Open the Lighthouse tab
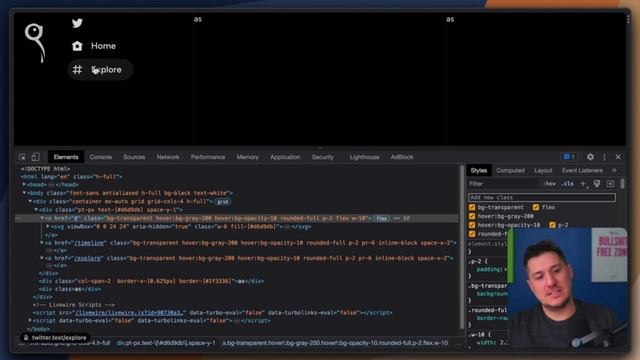640x360 pixels. pos(364,157)
